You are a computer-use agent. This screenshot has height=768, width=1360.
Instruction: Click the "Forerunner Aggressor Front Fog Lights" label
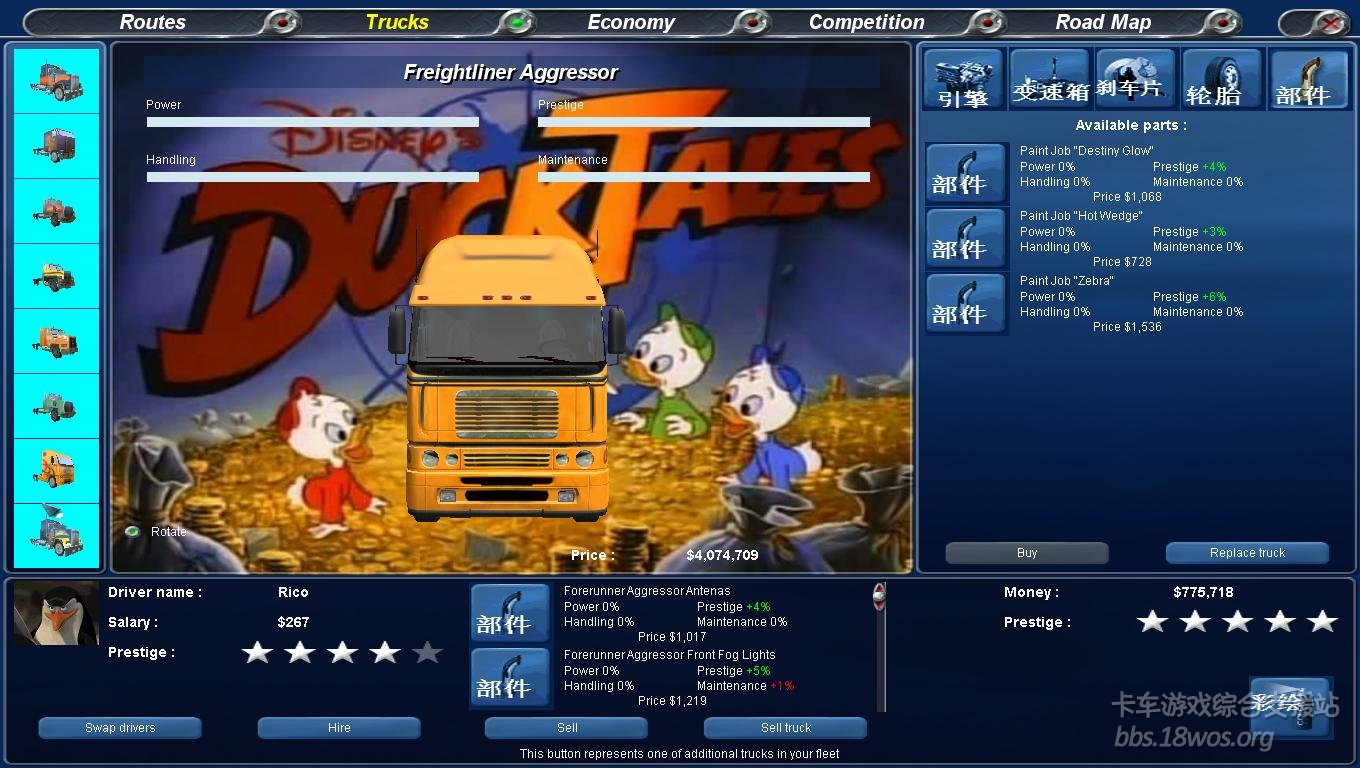670,655
